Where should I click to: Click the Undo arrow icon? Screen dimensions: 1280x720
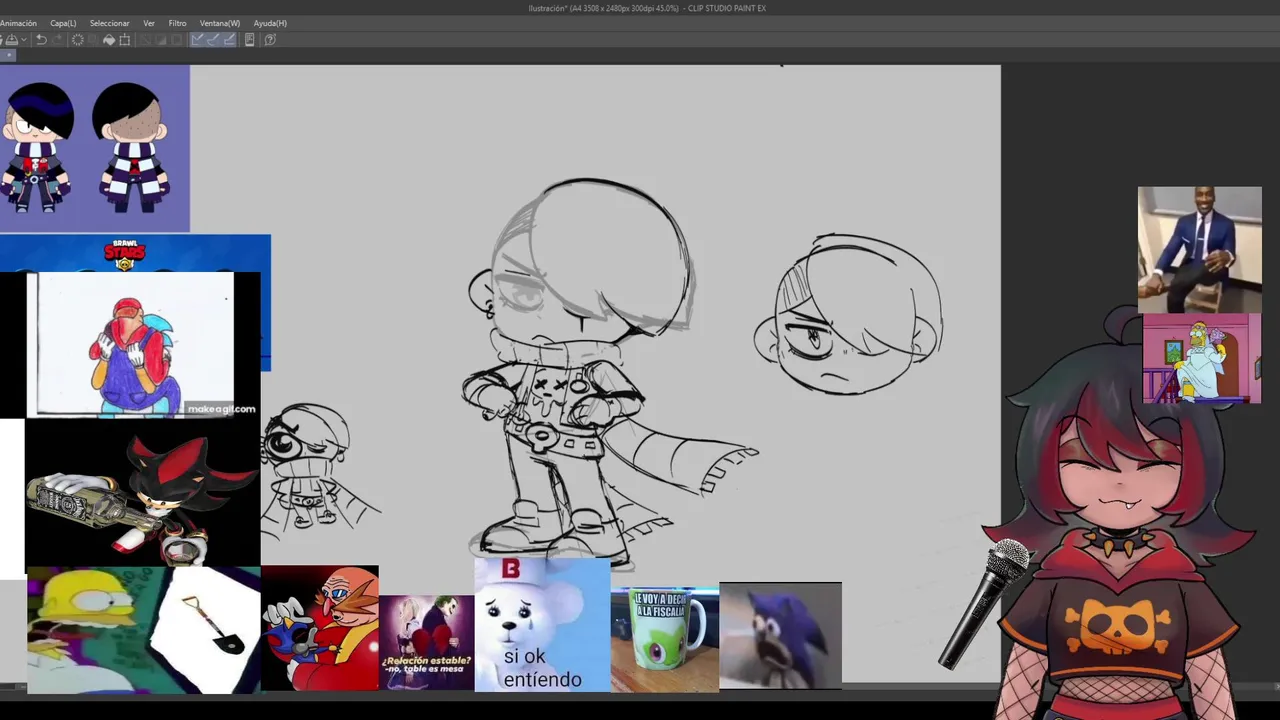point(41,40)
